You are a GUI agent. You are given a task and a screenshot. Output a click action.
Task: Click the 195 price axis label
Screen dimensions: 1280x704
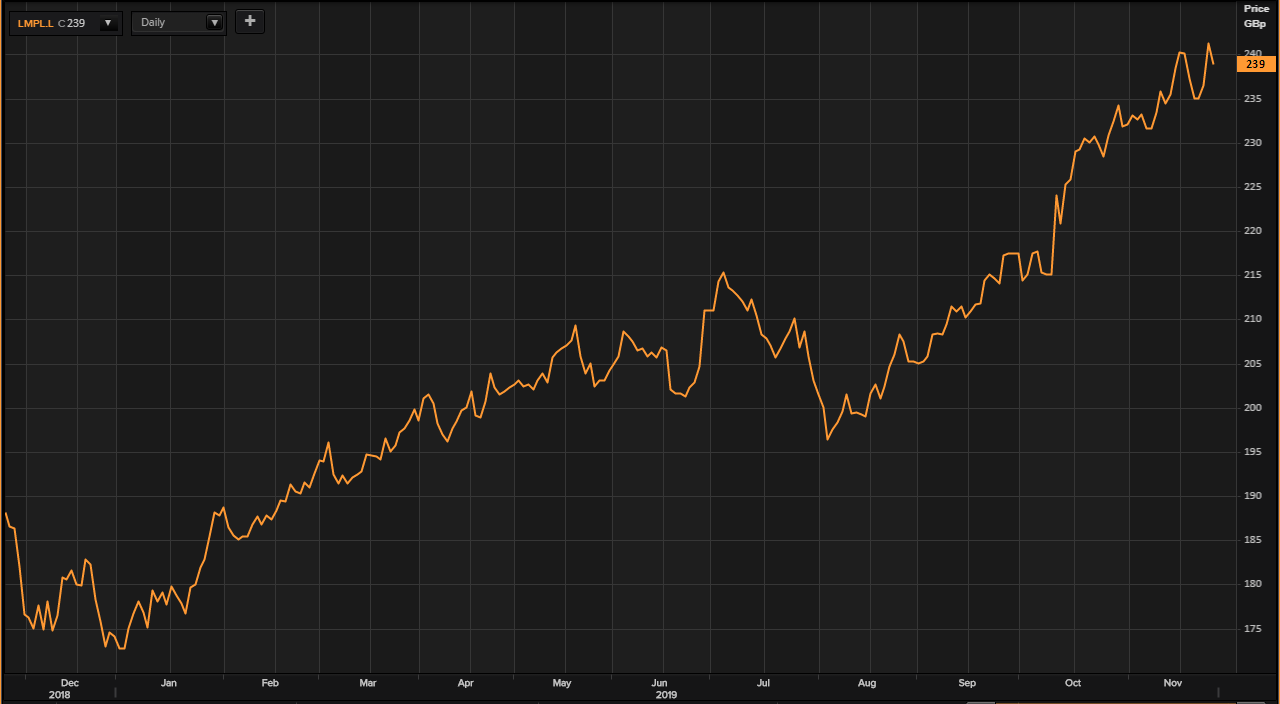click(x=1253, y=452)
